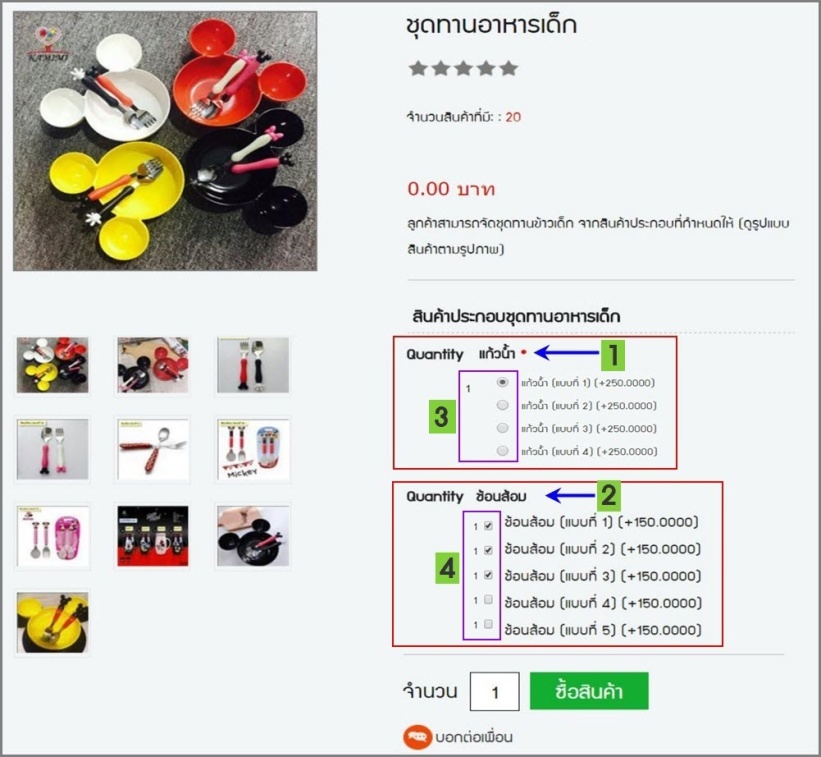Open the Mickey packaged cutlery thumbnail

(253, 450)
